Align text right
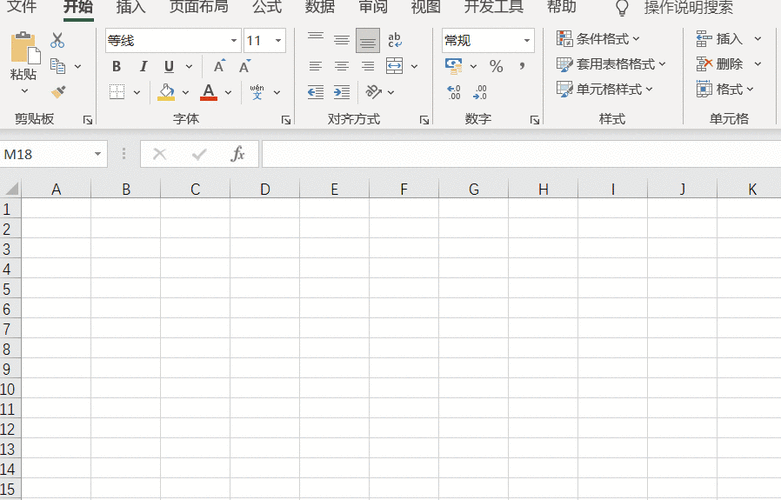The height and width of the screenshot is (500, 781). pyautogui.click(x=368, y=66)
